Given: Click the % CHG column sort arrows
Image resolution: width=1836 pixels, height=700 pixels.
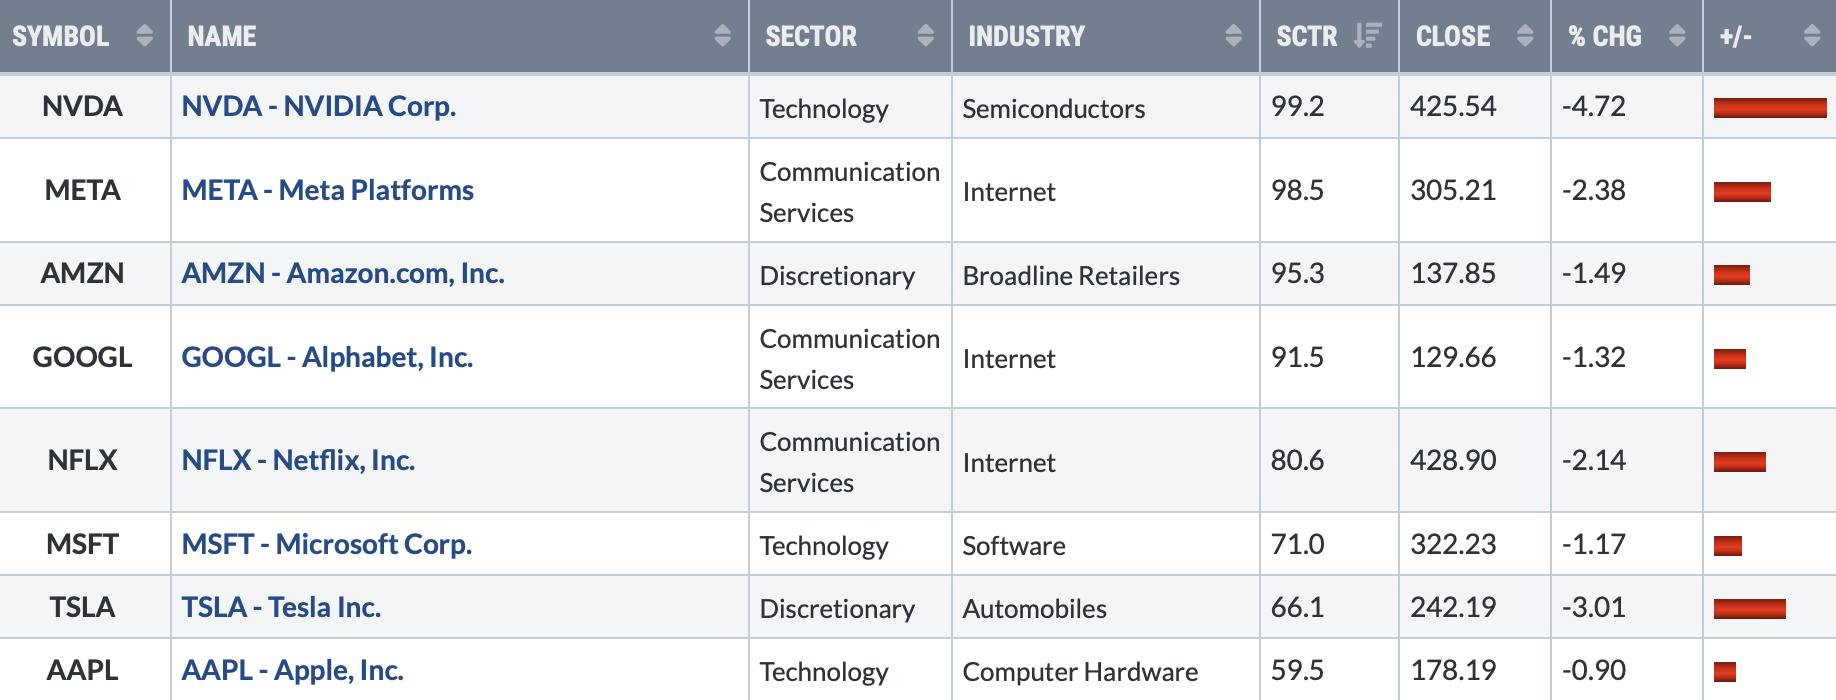Looking at the screenshot, I should (1678, 36).
